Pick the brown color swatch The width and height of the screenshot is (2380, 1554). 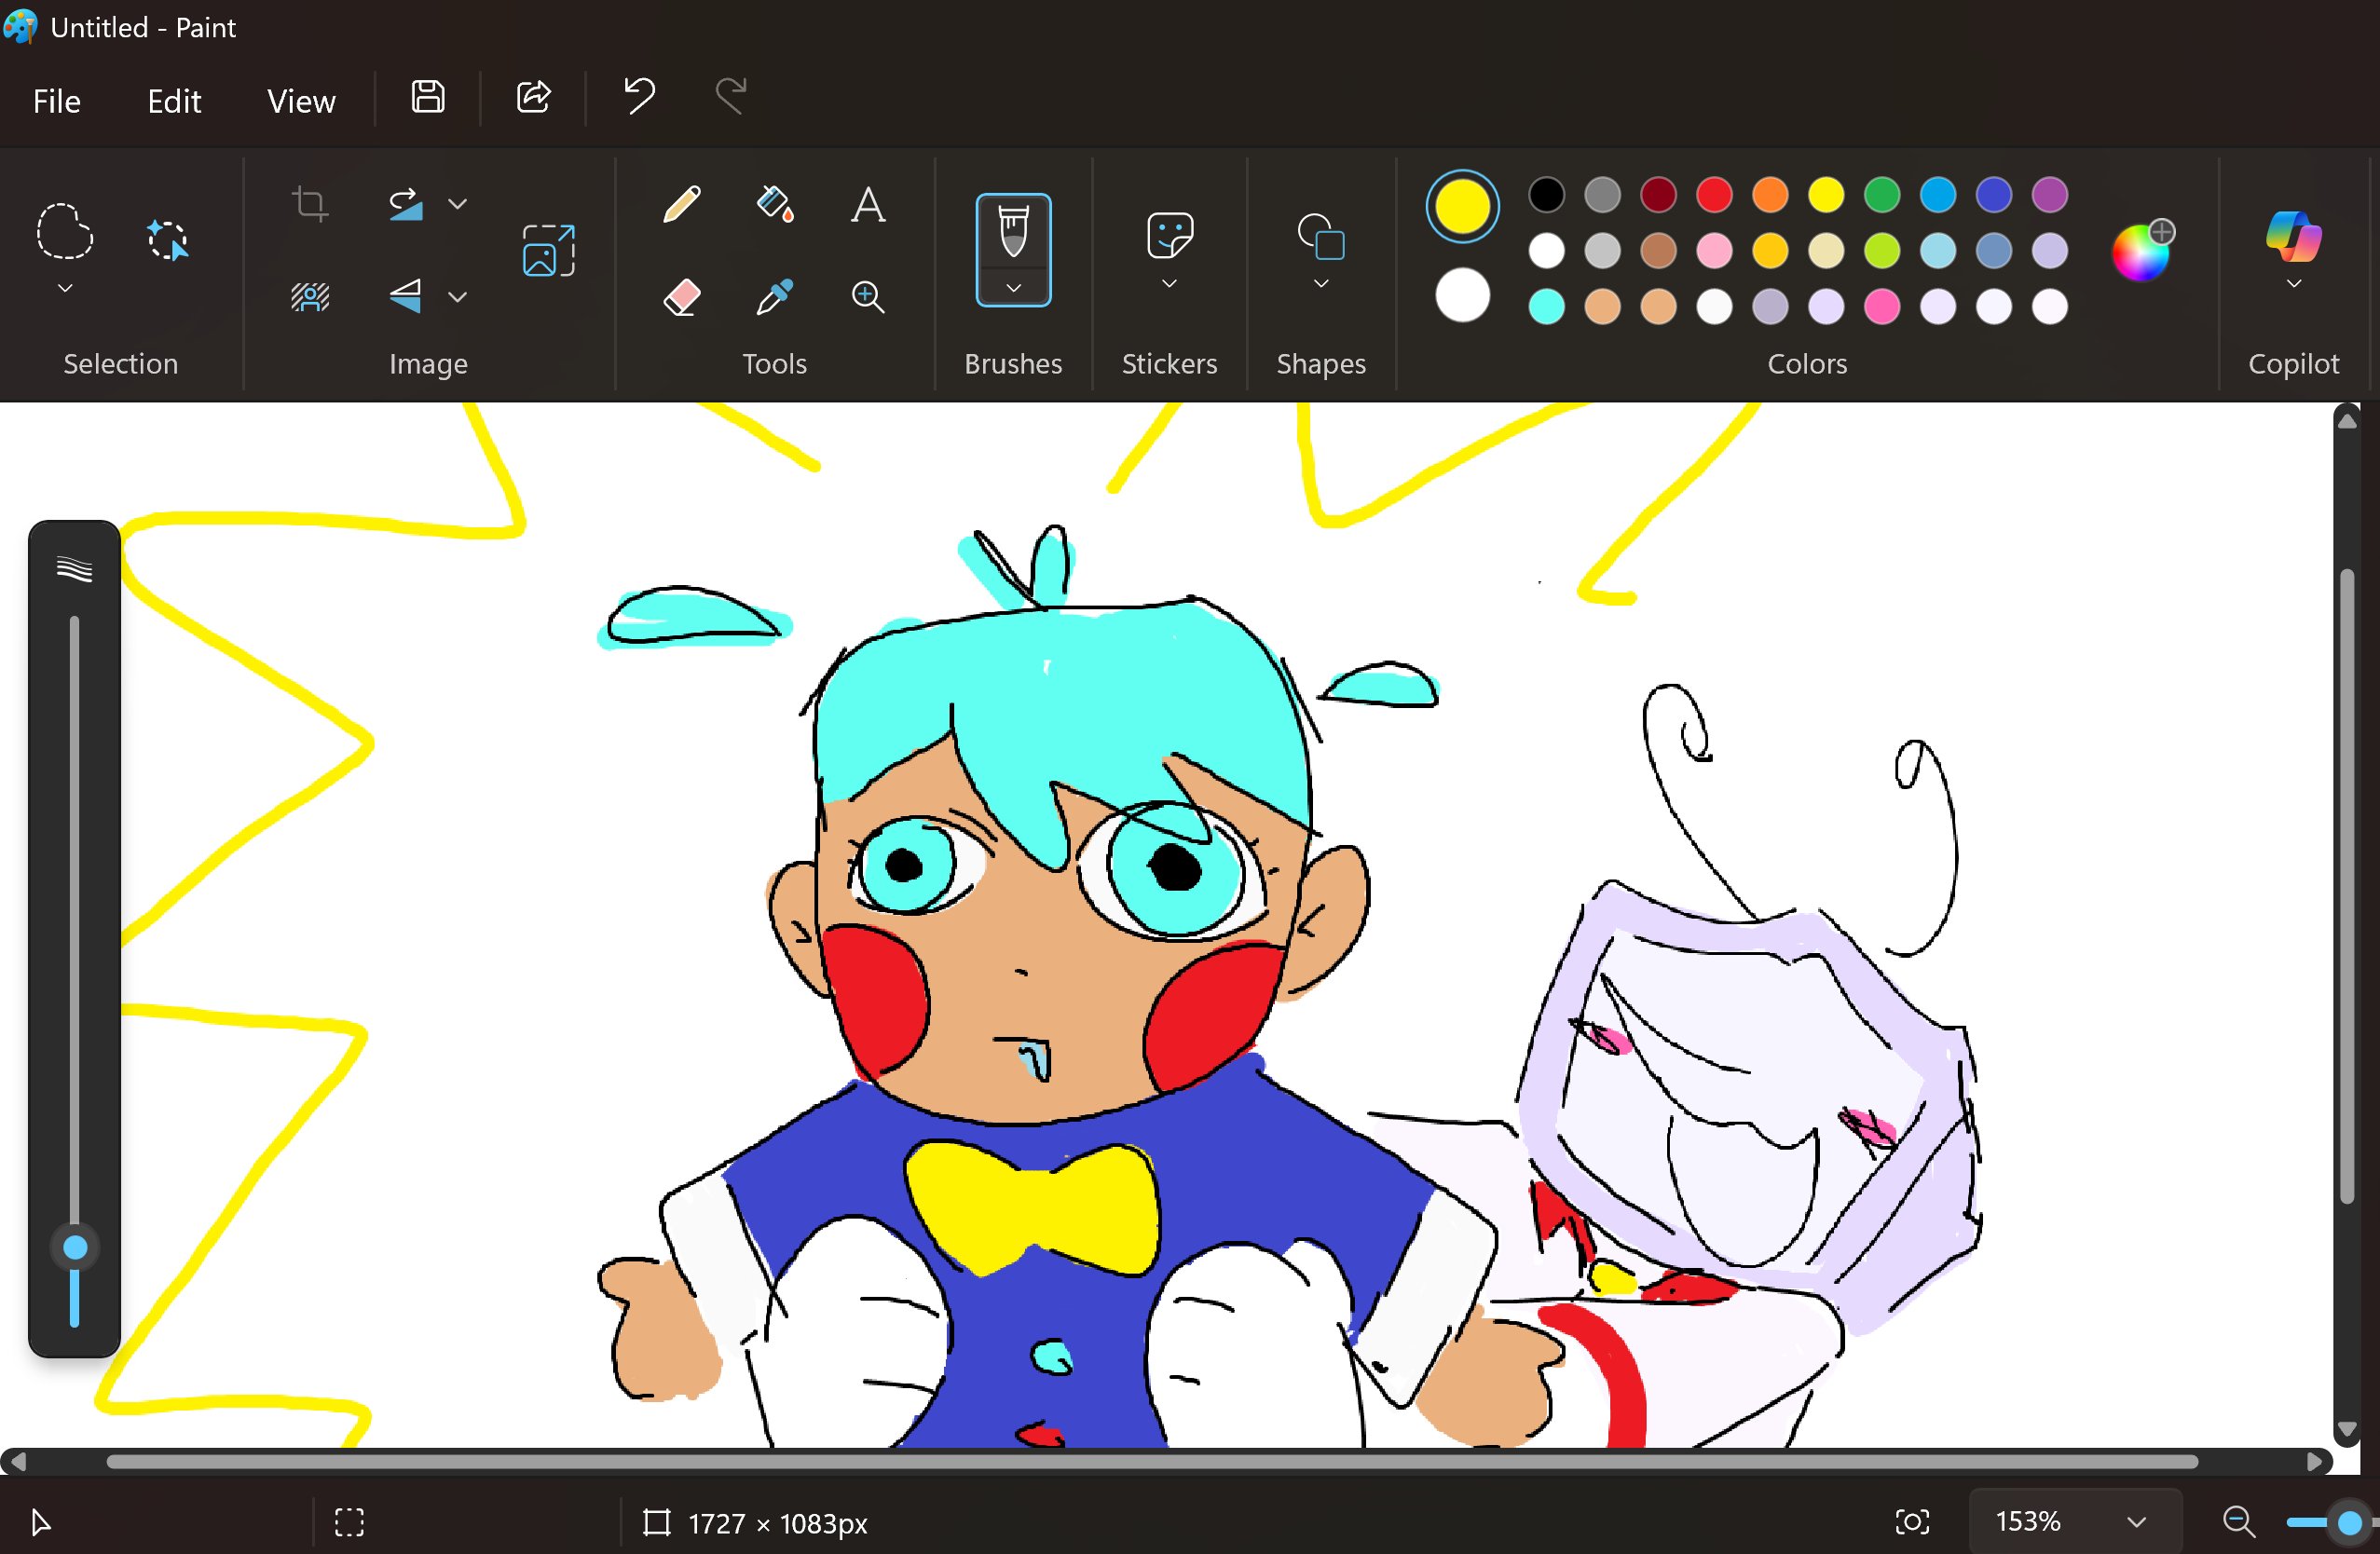(x=1659, y=251)
